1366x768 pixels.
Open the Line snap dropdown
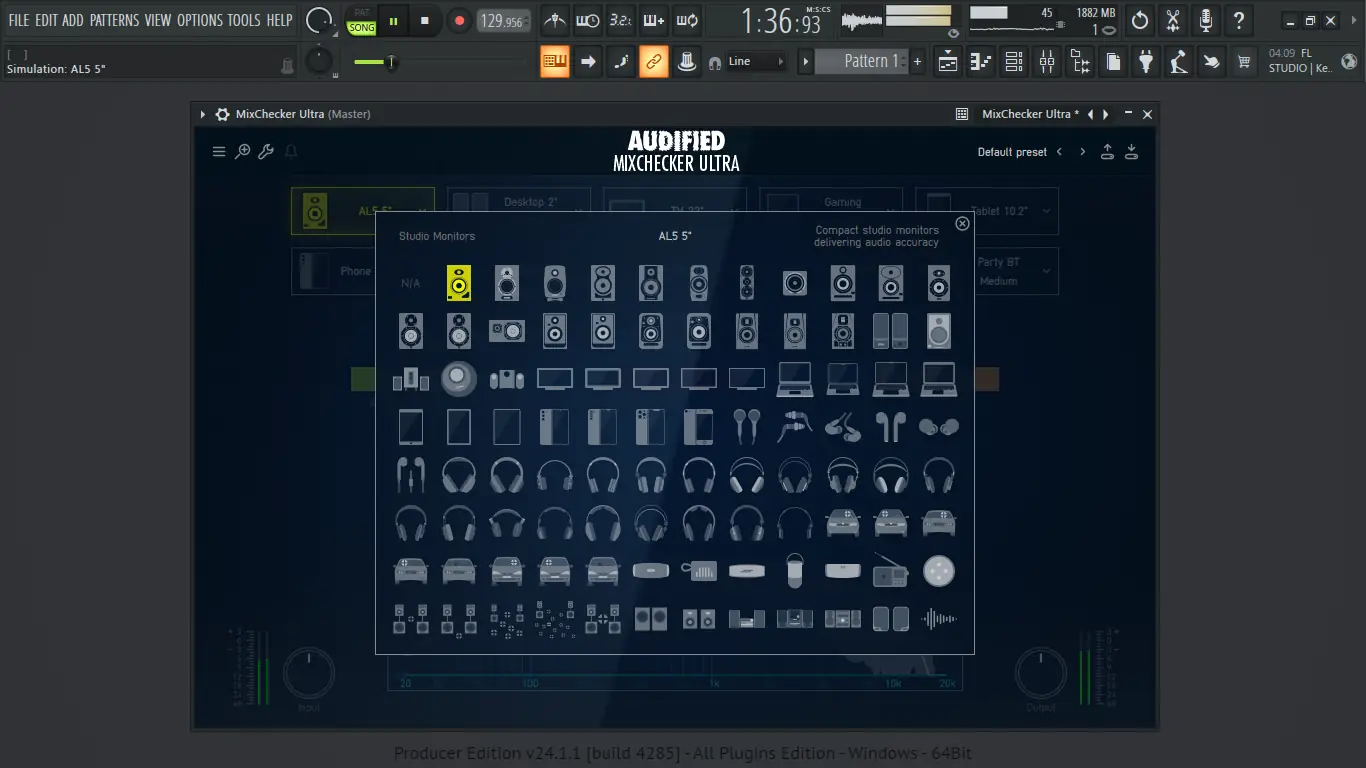pyautogui.click(x=756, y=62)
